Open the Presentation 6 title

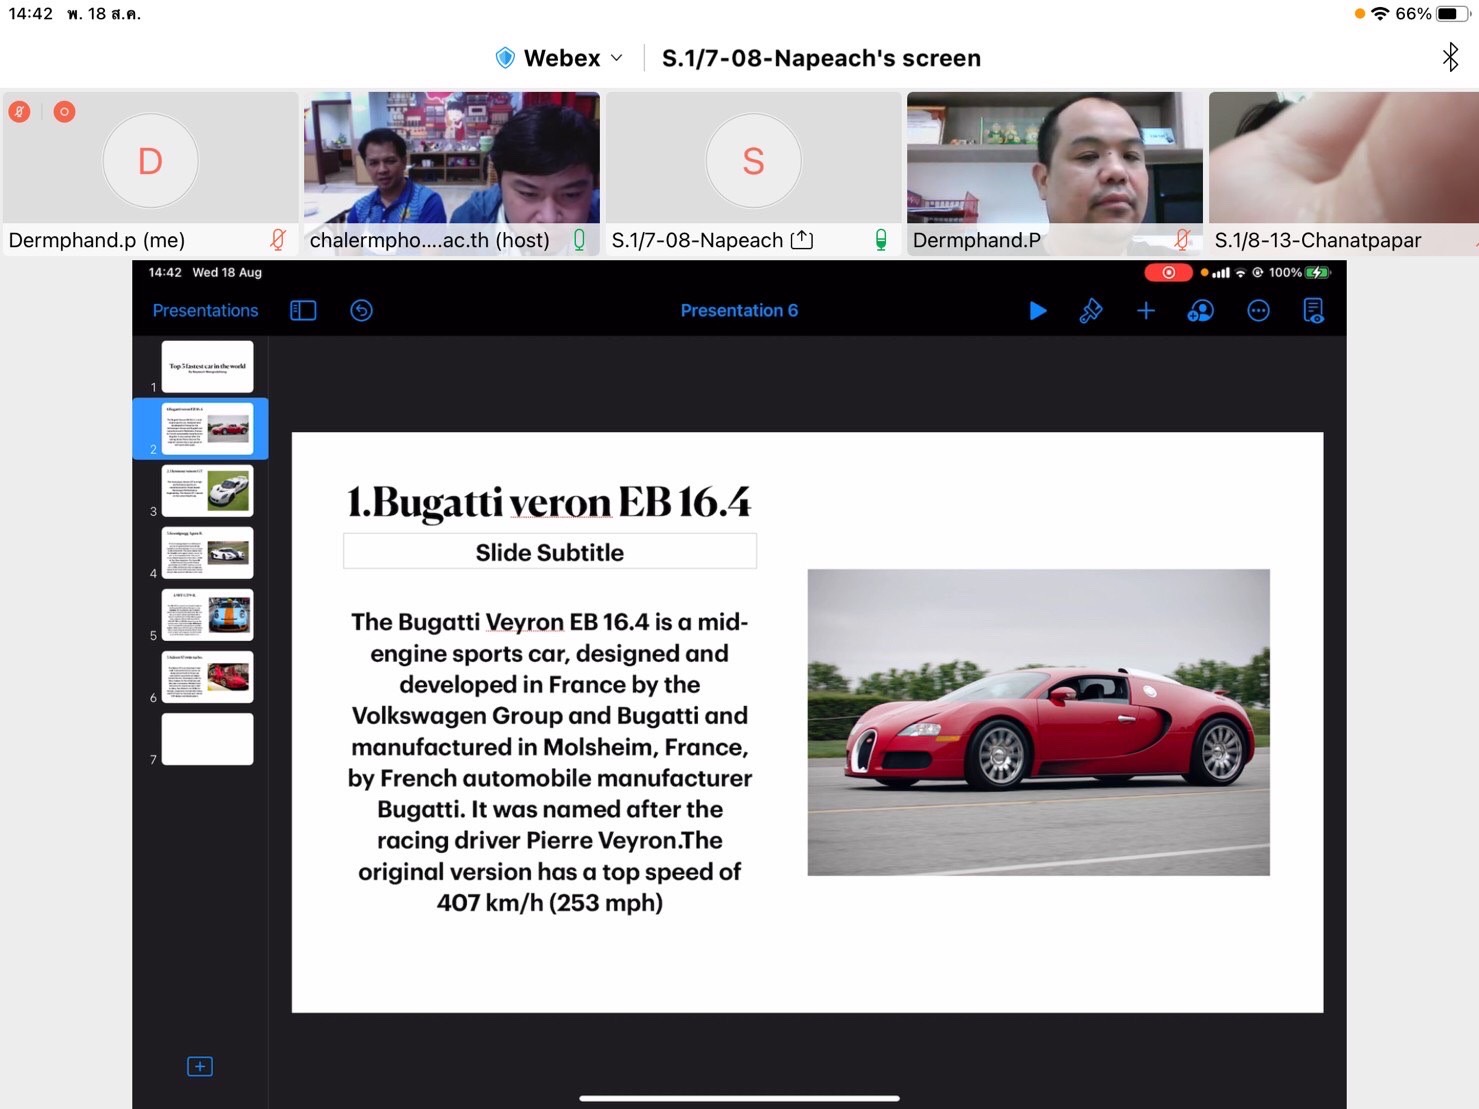click(739, 311)
